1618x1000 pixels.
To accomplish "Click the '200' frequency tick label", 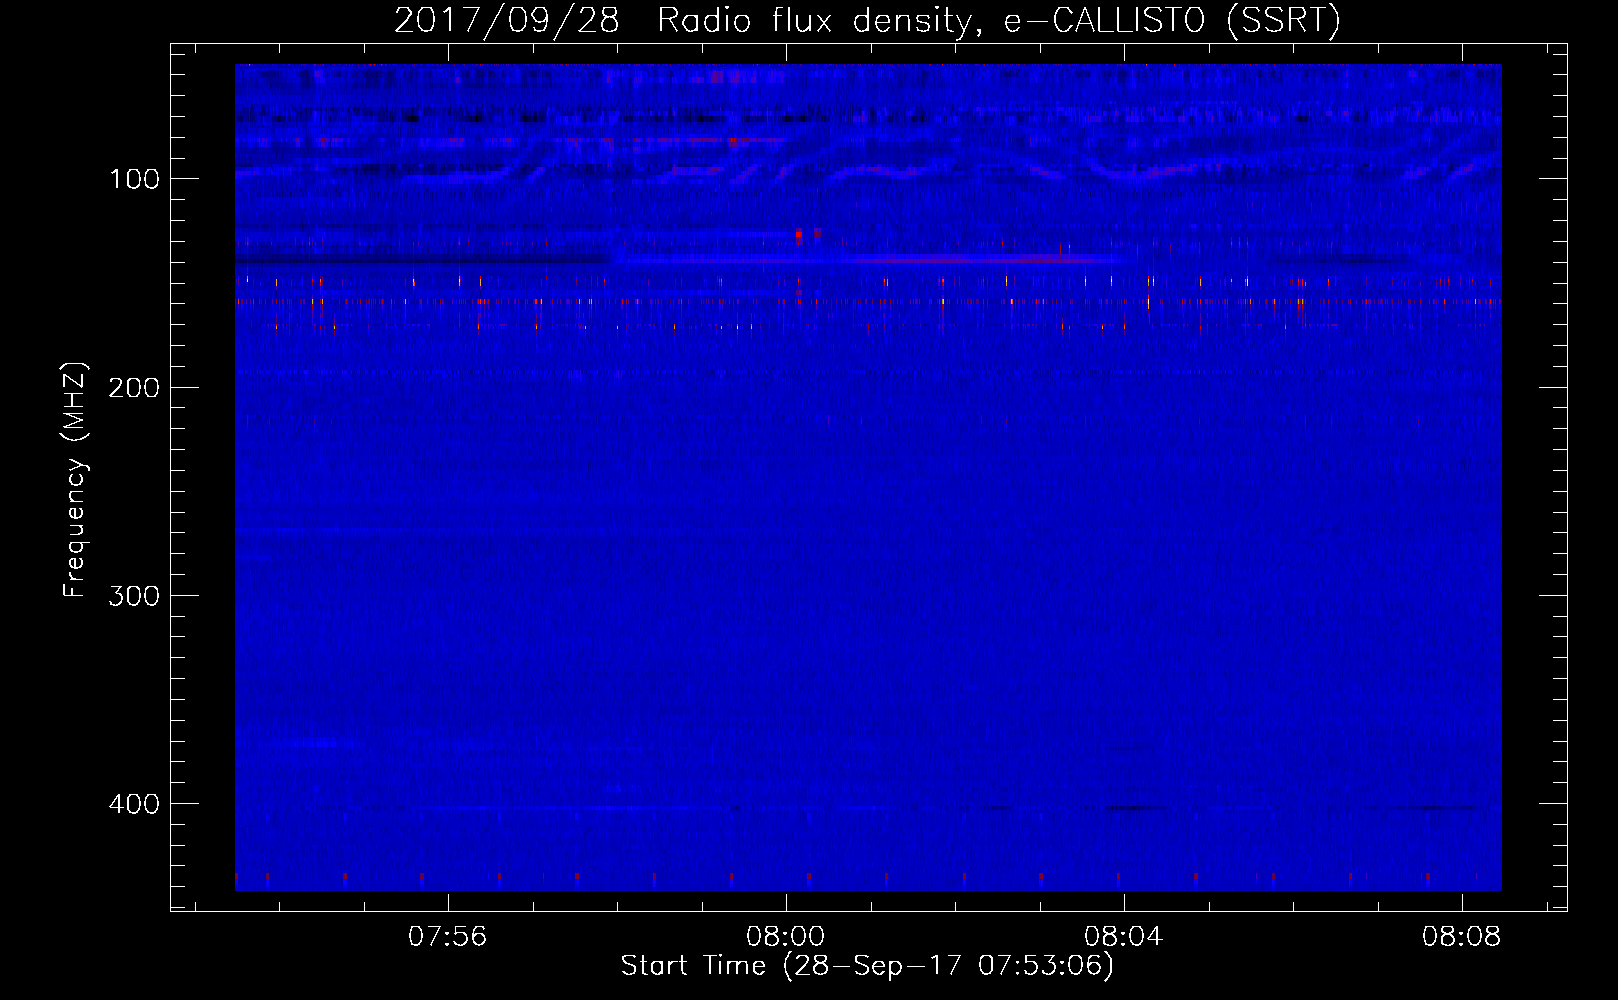I will [x=134, y=388].
